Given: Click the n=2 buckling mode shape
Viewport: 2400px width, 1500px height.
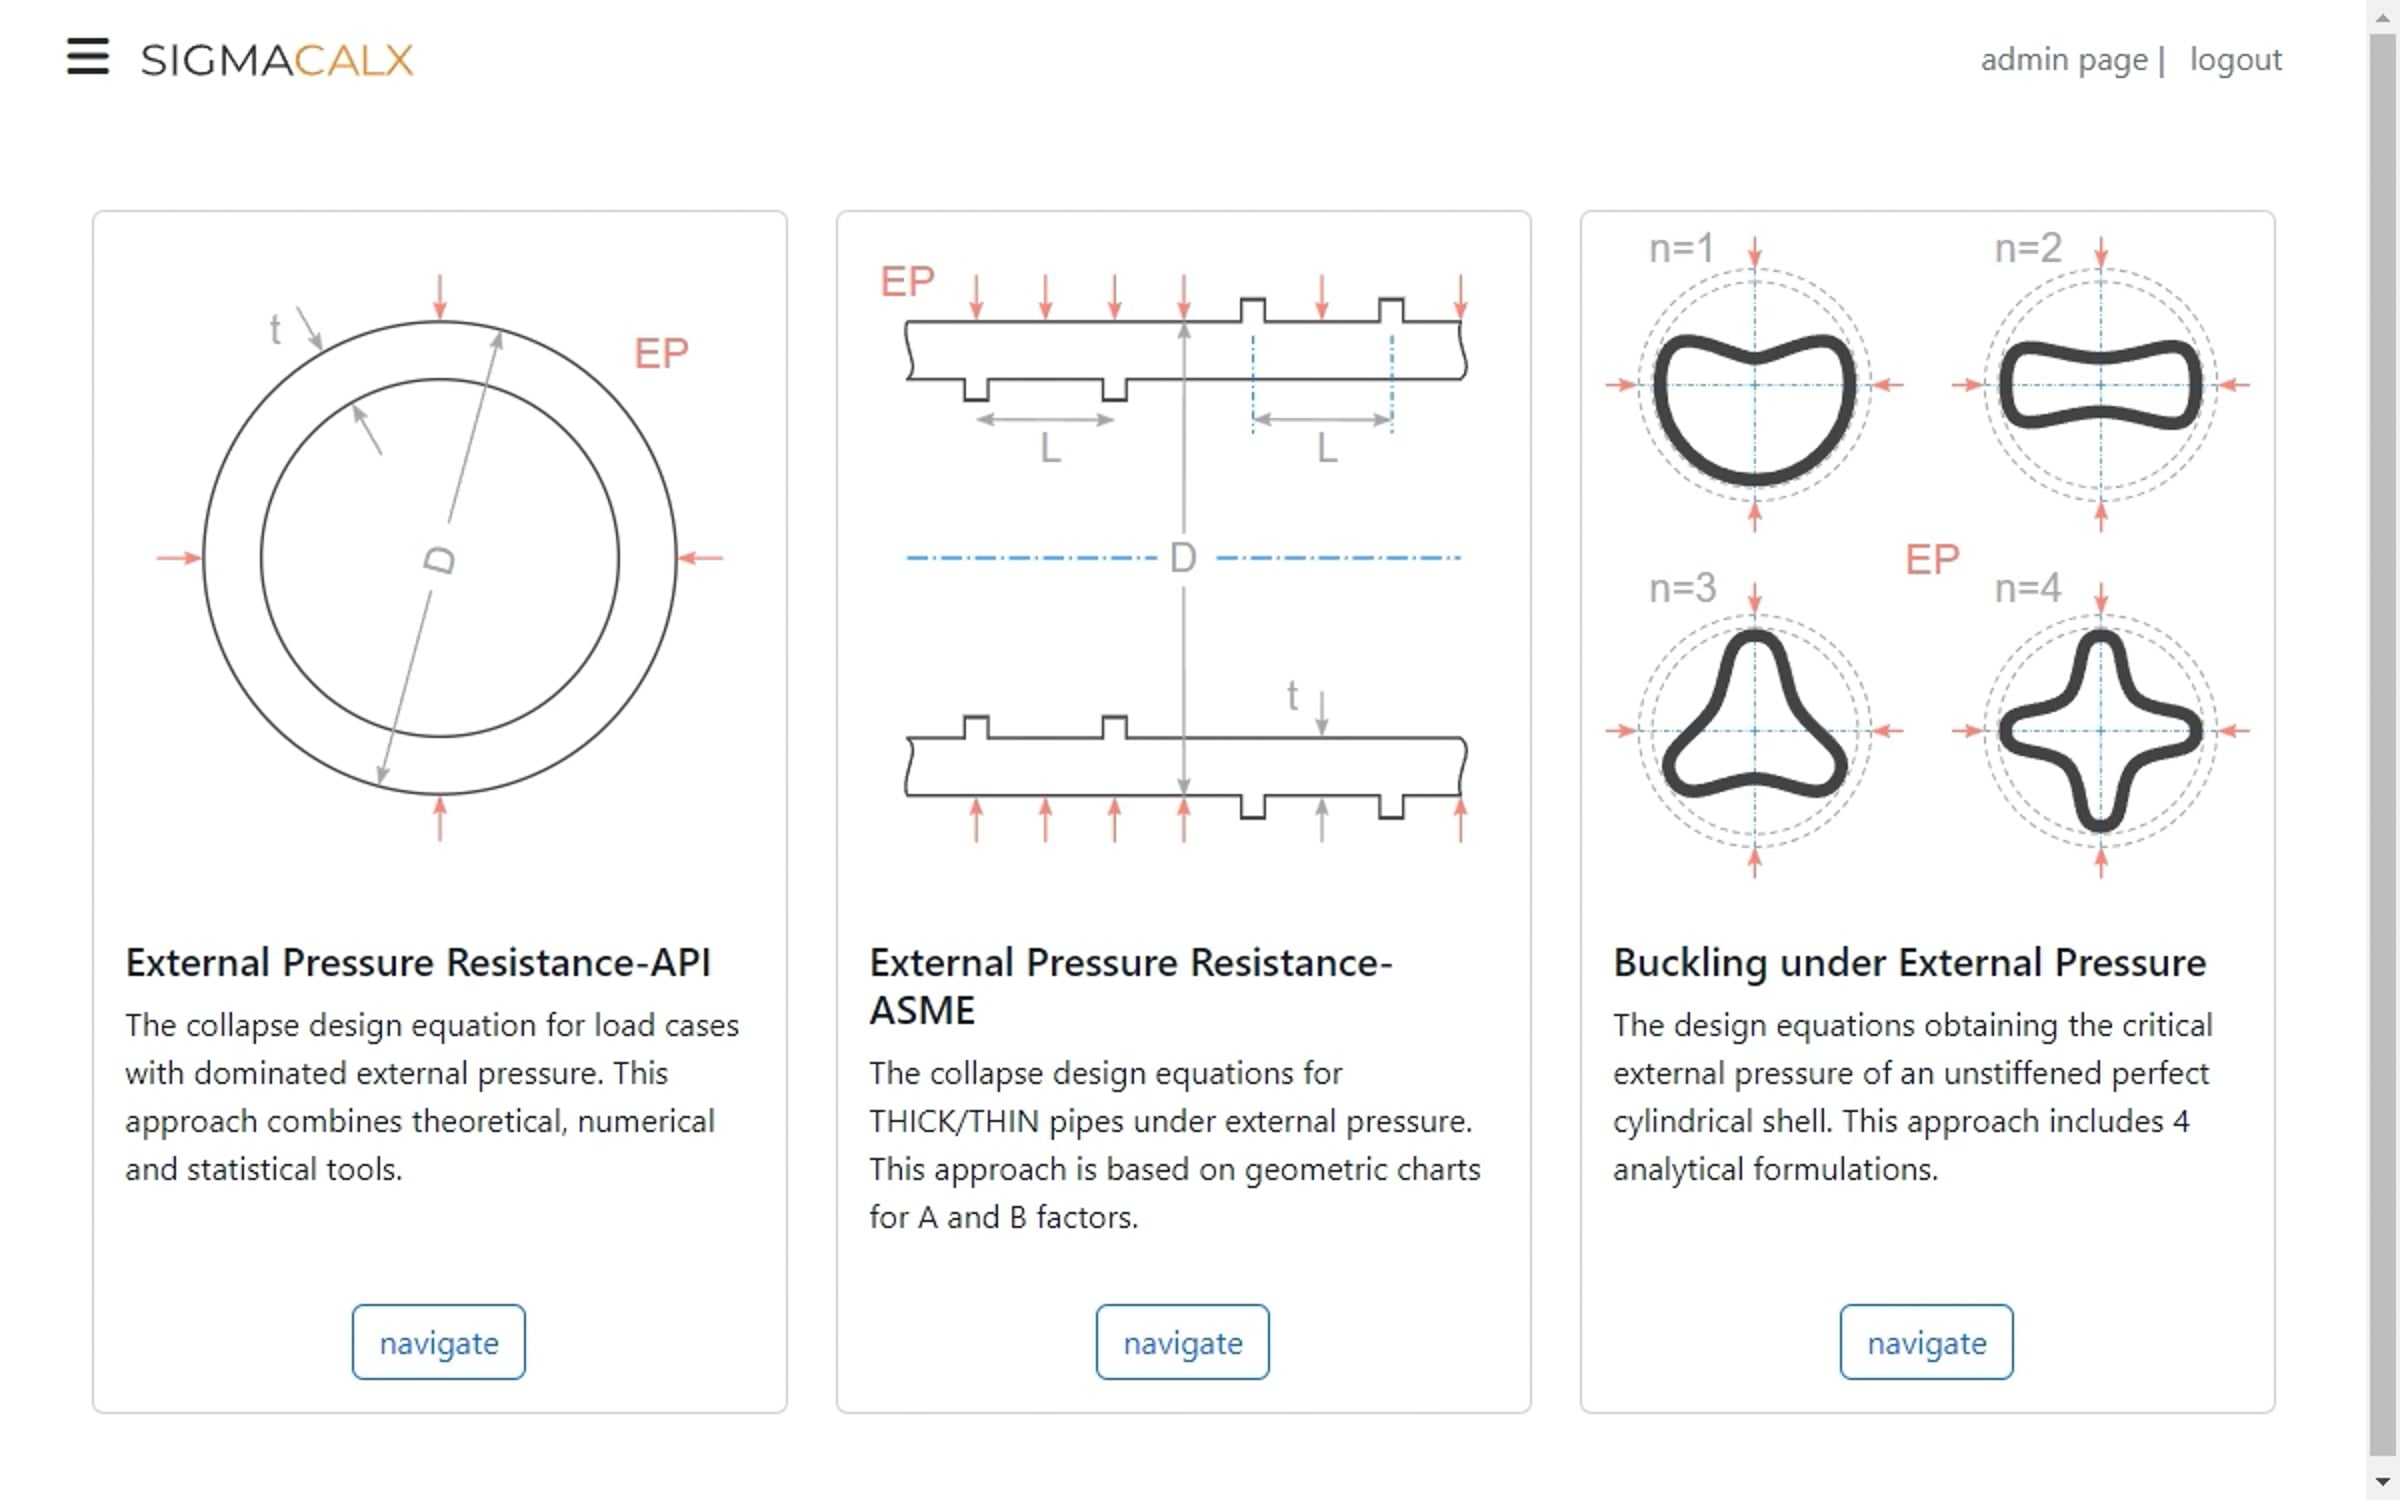Looking at the screenshot, I should [x=2100, y=385].
